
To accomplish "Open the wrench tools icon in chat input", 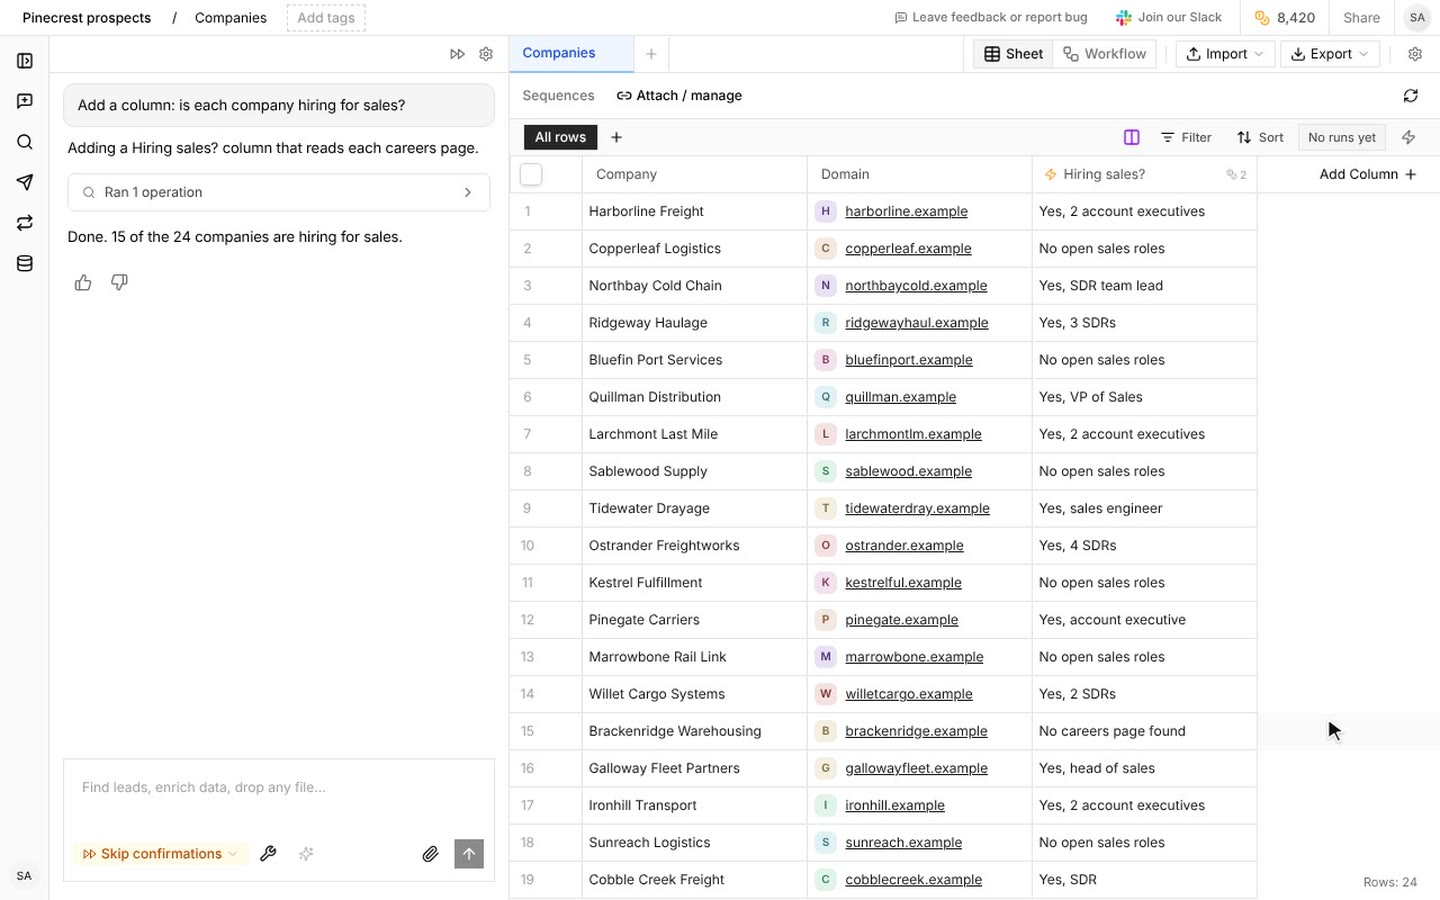I will 268,854.
